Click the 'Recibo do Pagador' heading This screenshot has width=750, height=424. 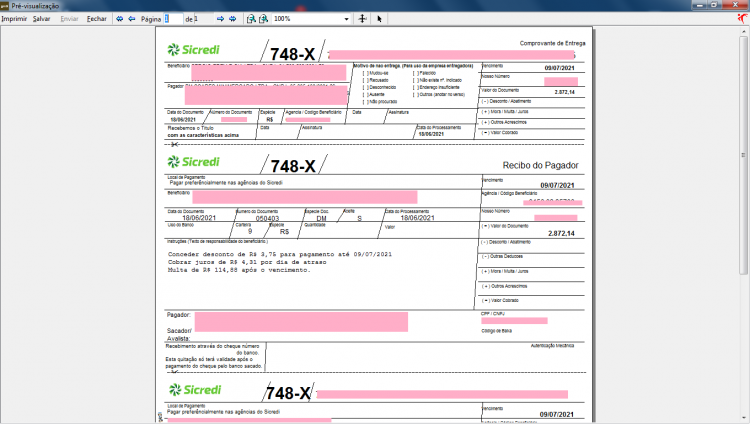click(x=540, y=165)
